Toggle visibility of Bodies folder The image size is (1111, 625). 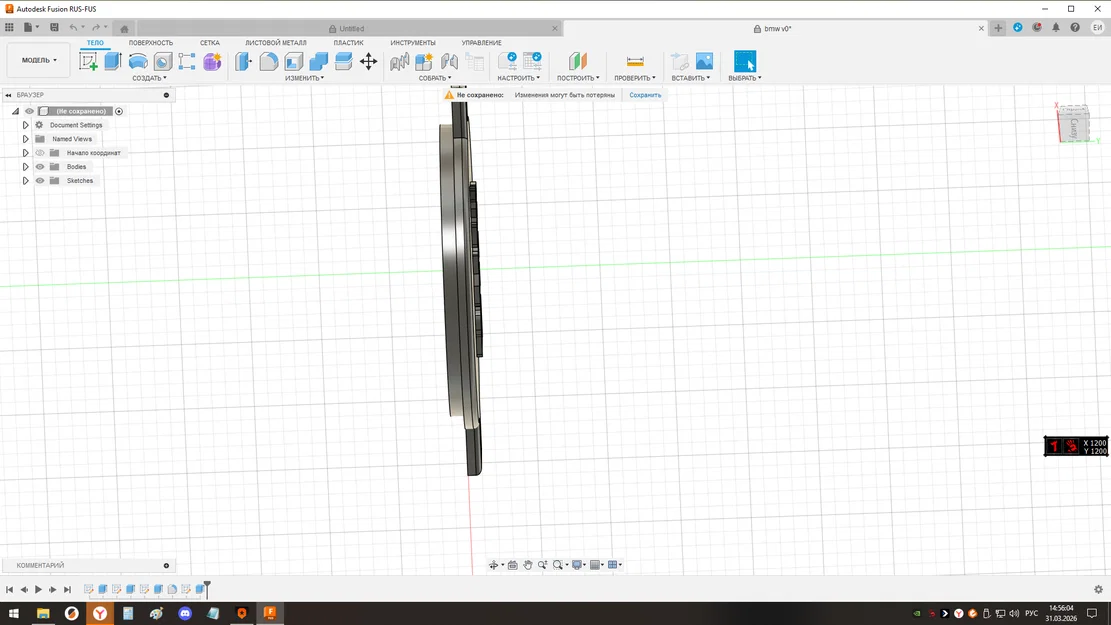coord(40,167)
